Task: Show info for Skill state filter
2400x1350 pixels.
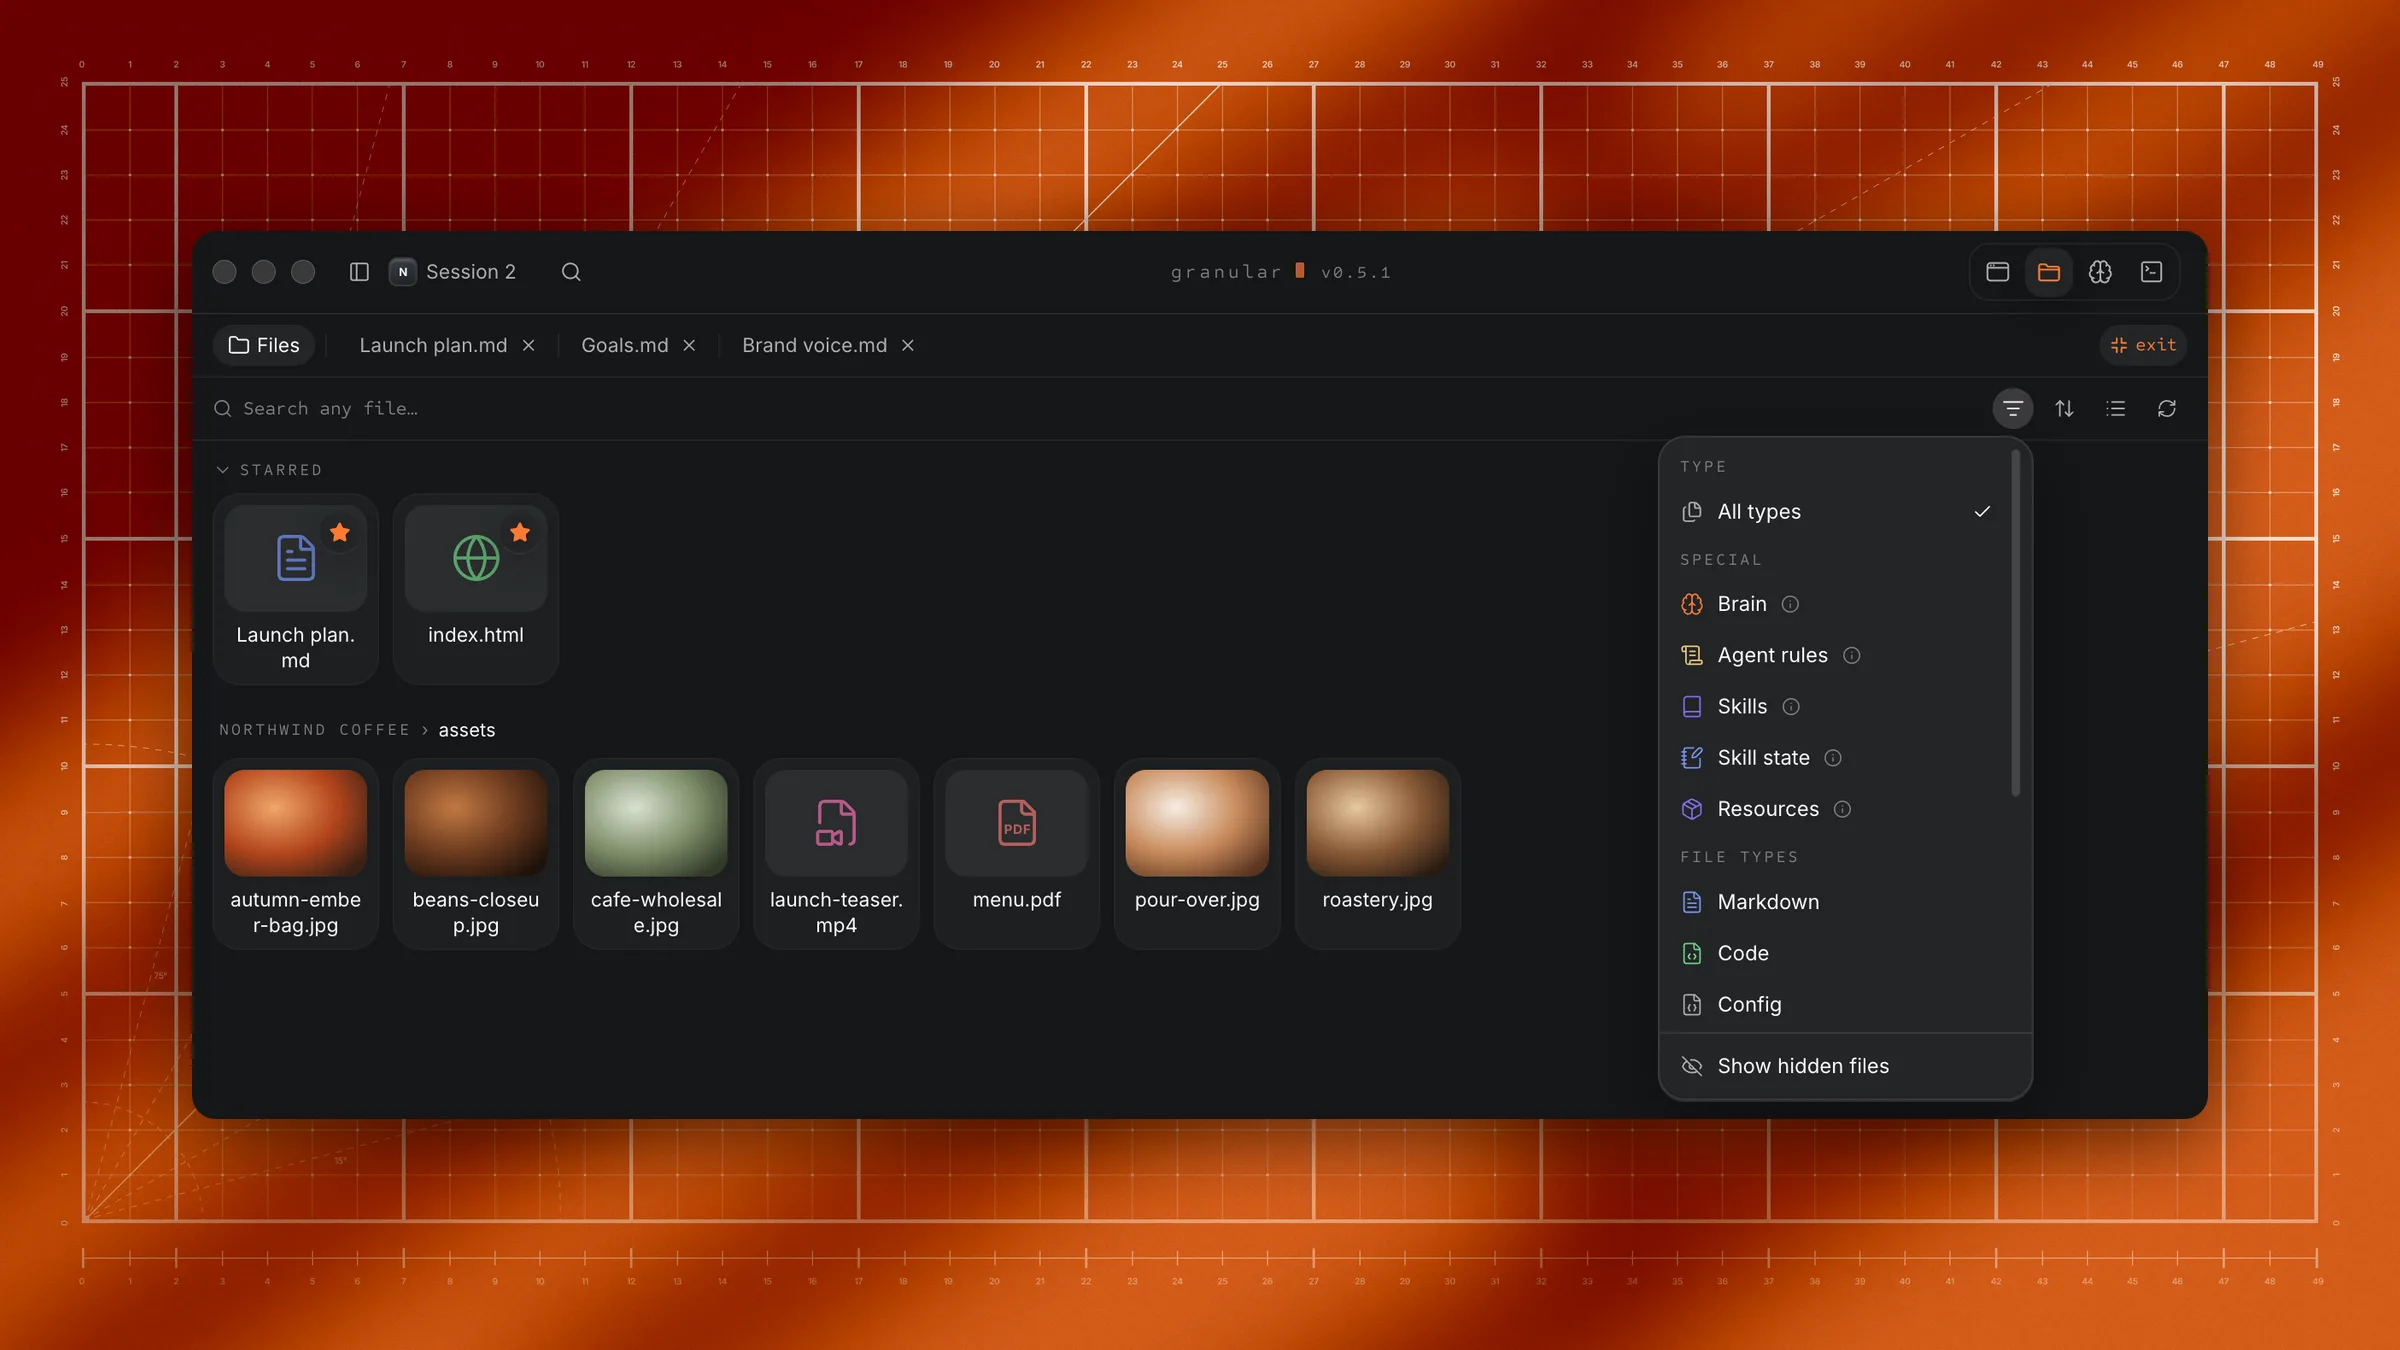Action: (1833, 758)
